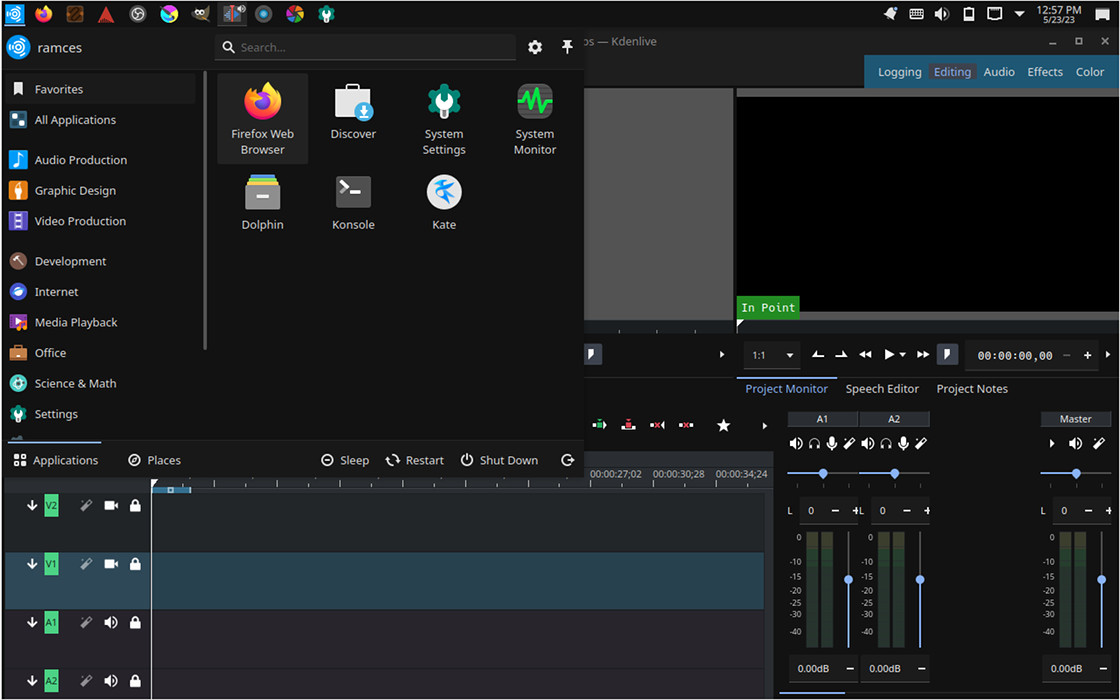Select the Audio workspace layout
The image size is (1120, 700).
point(998,71)
